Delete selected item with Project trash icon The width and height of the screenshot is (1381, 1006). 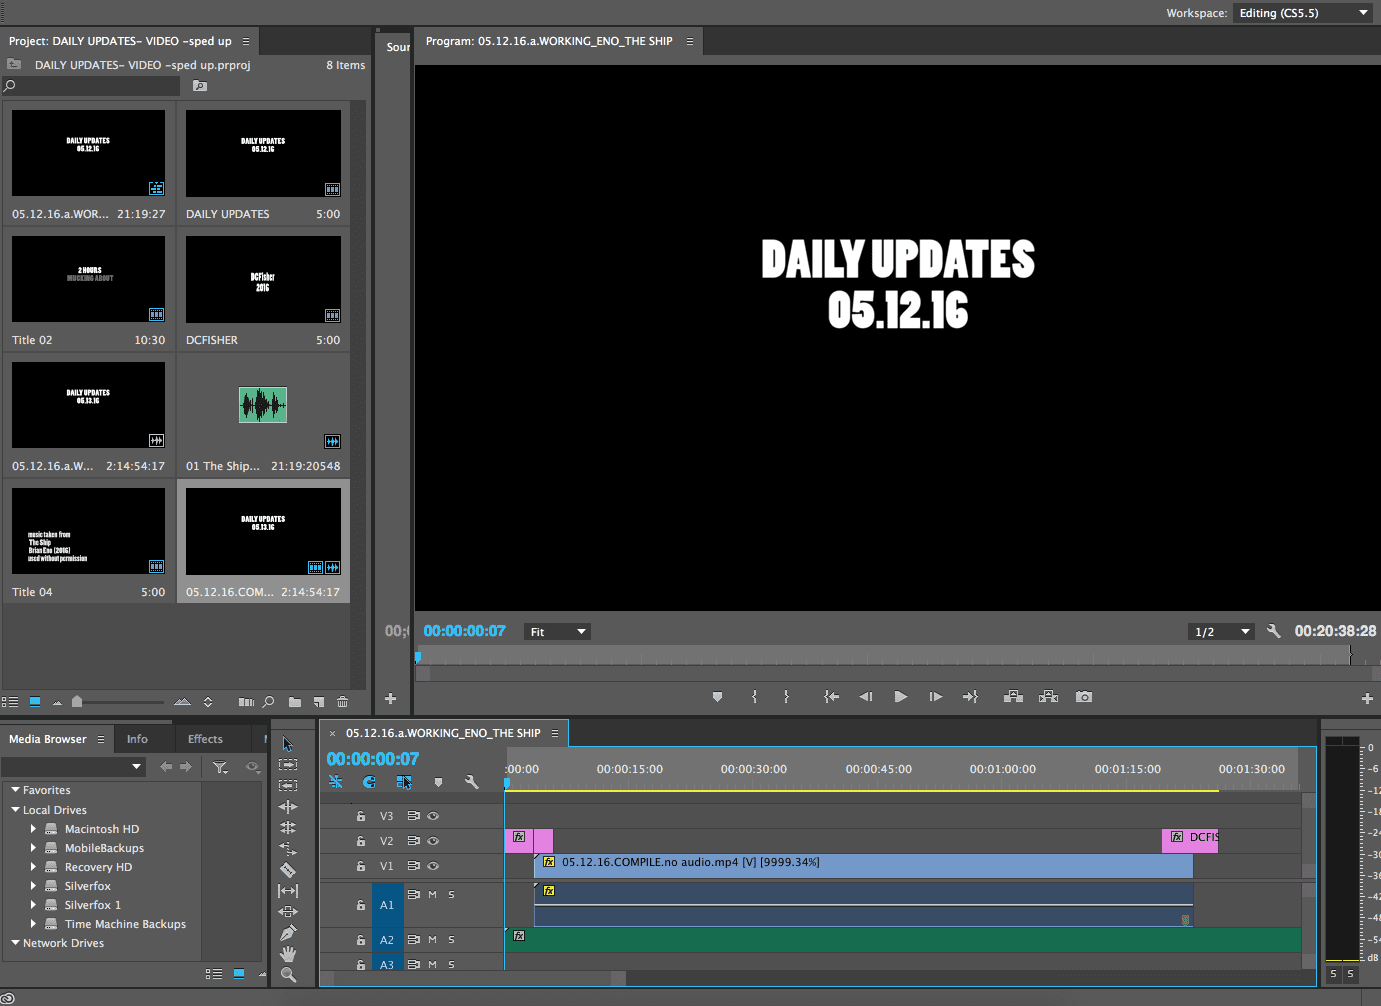pos(342,702)
